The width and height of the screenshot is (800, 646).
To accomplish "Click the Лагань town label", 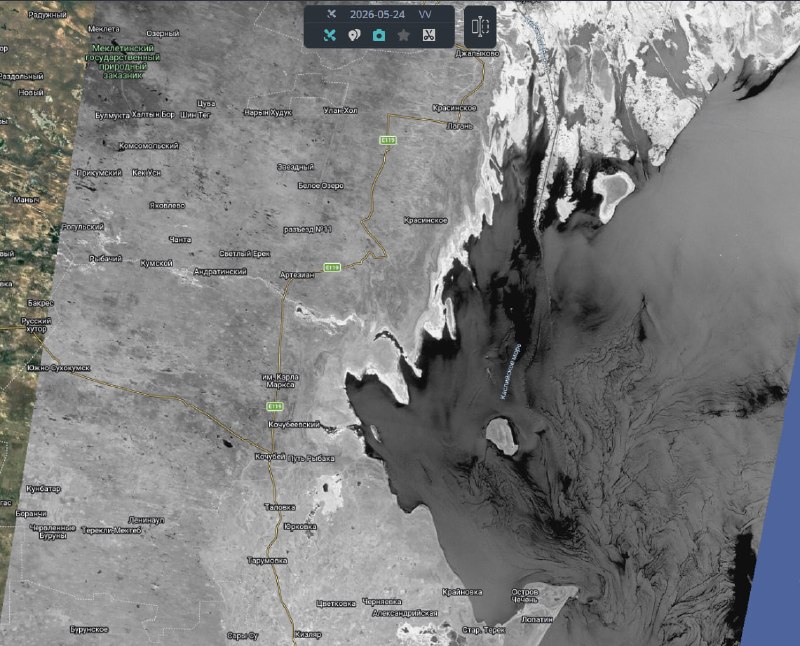I will pyautogui.click(x=459, y=126).
